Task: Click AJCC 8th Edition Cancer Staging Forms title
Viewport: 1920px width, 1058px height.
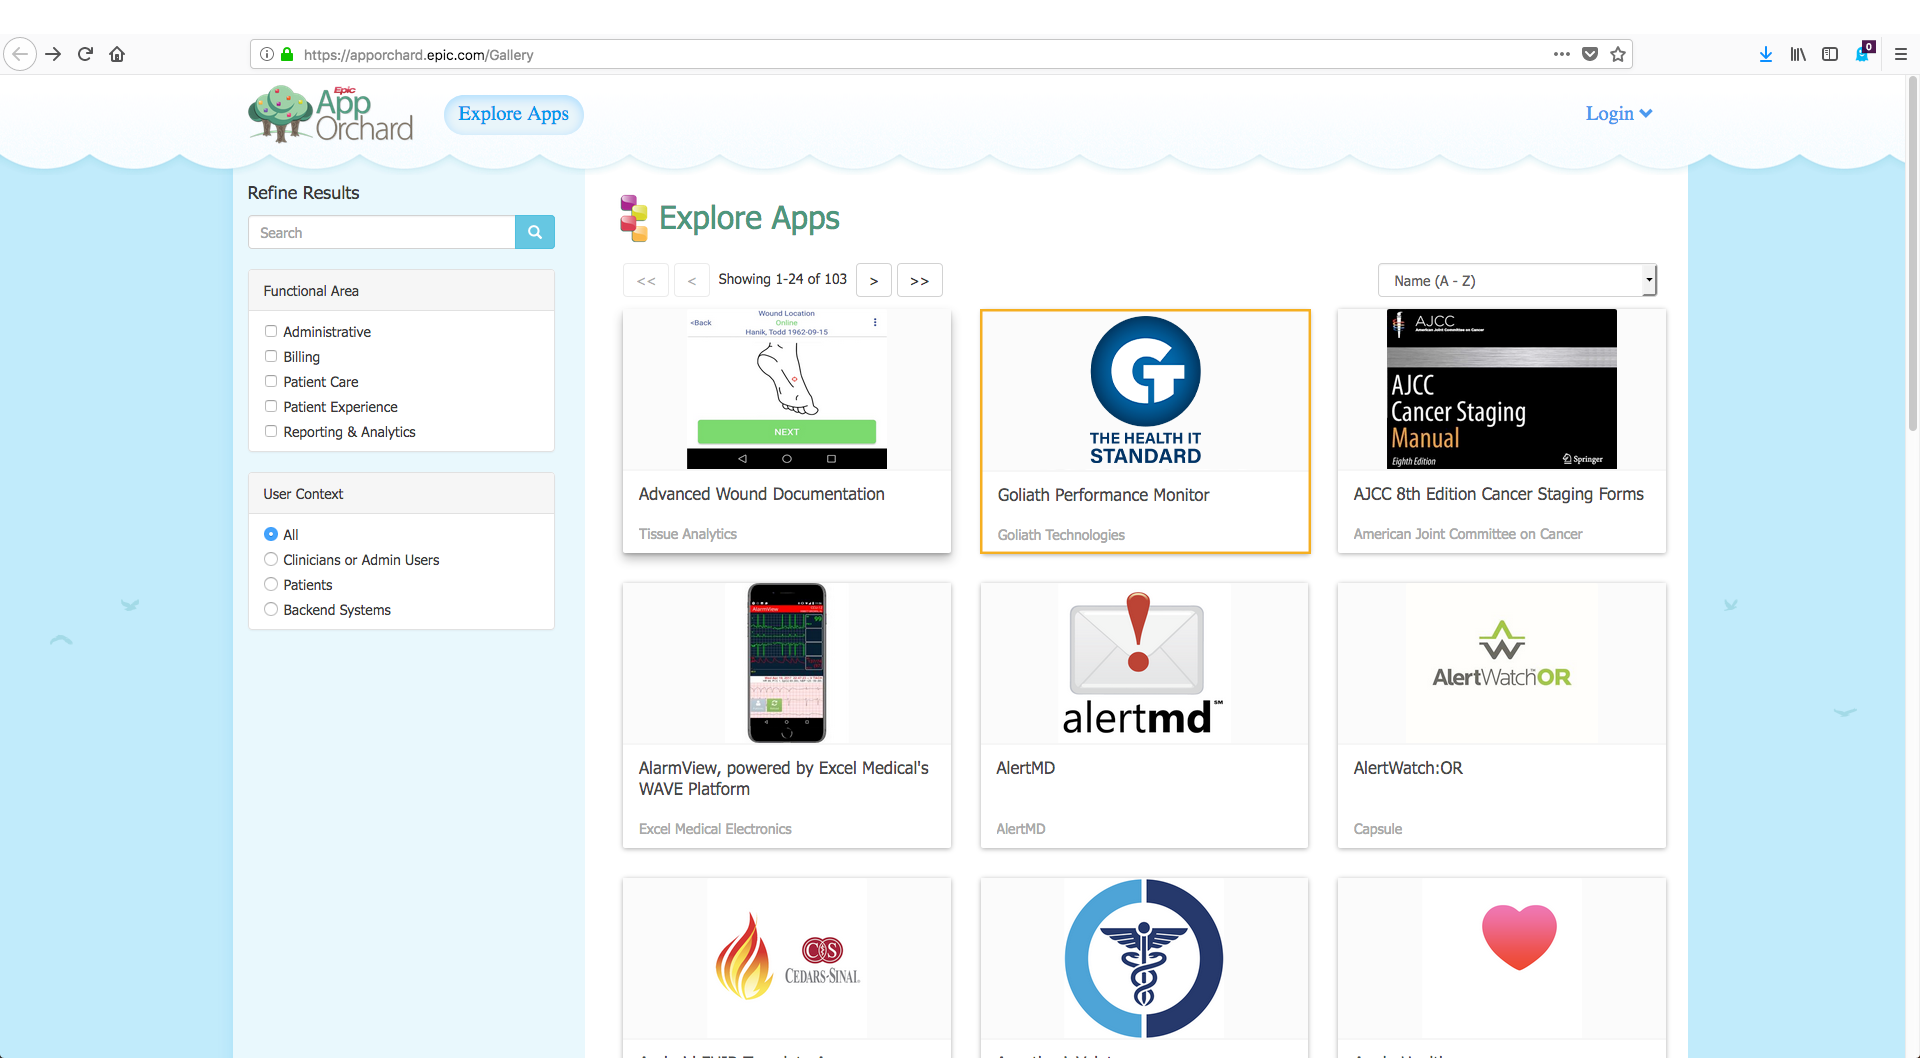Action: [x=1498, y=494]
